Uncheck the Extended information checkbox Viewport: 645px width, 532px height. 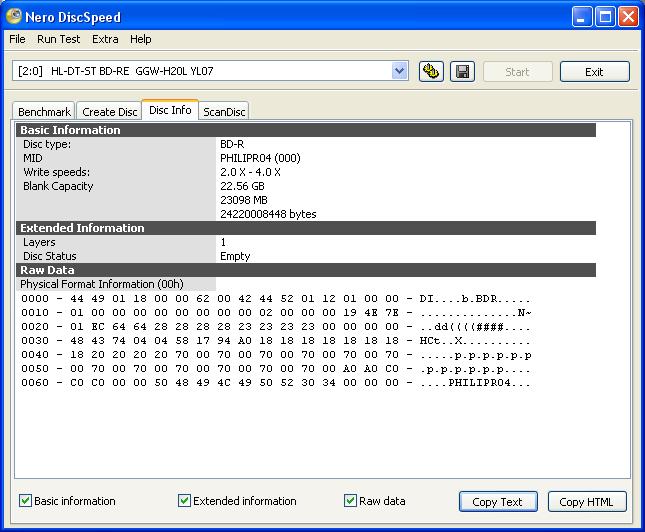point(184,501)
